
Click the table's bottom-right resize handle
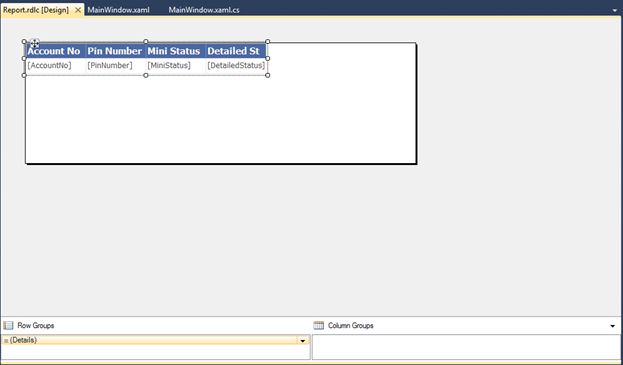click(267, 75)
